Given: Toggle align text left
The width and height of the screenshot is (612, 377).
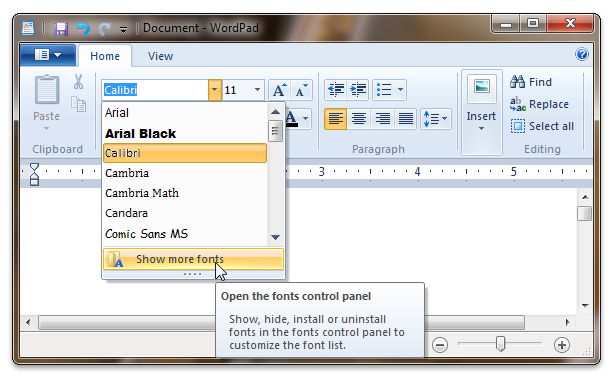Looking at the screenshot, I should point(336,119).
